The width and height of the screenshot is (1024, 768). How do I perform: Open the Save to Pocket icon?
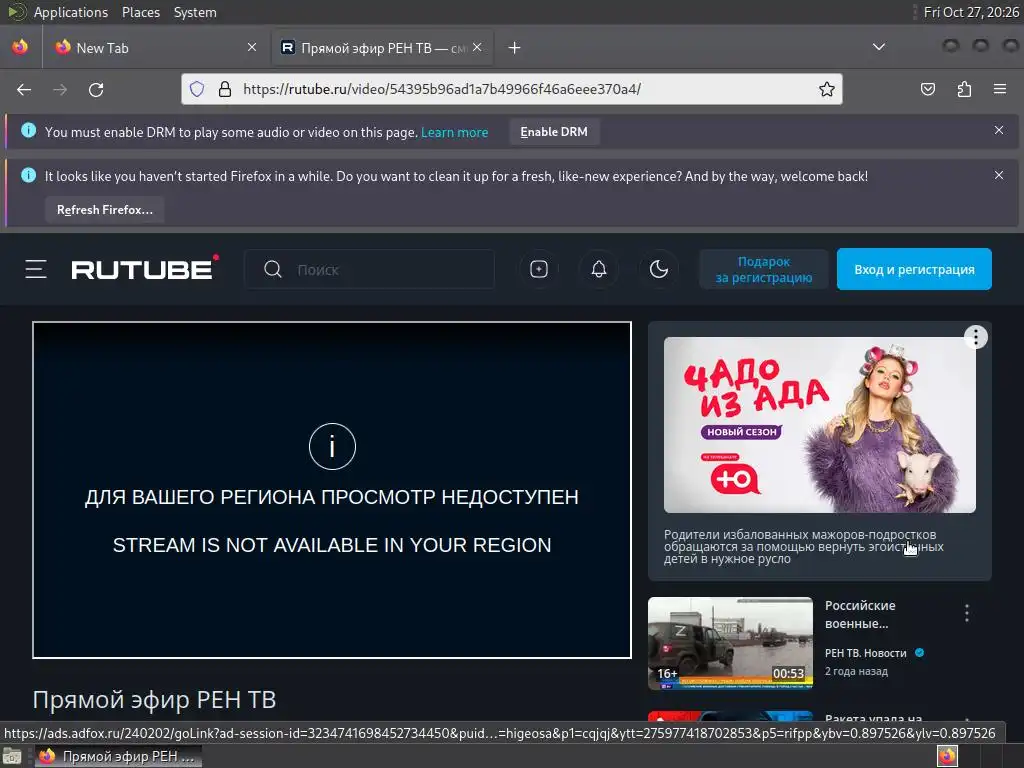pos(928,89)
